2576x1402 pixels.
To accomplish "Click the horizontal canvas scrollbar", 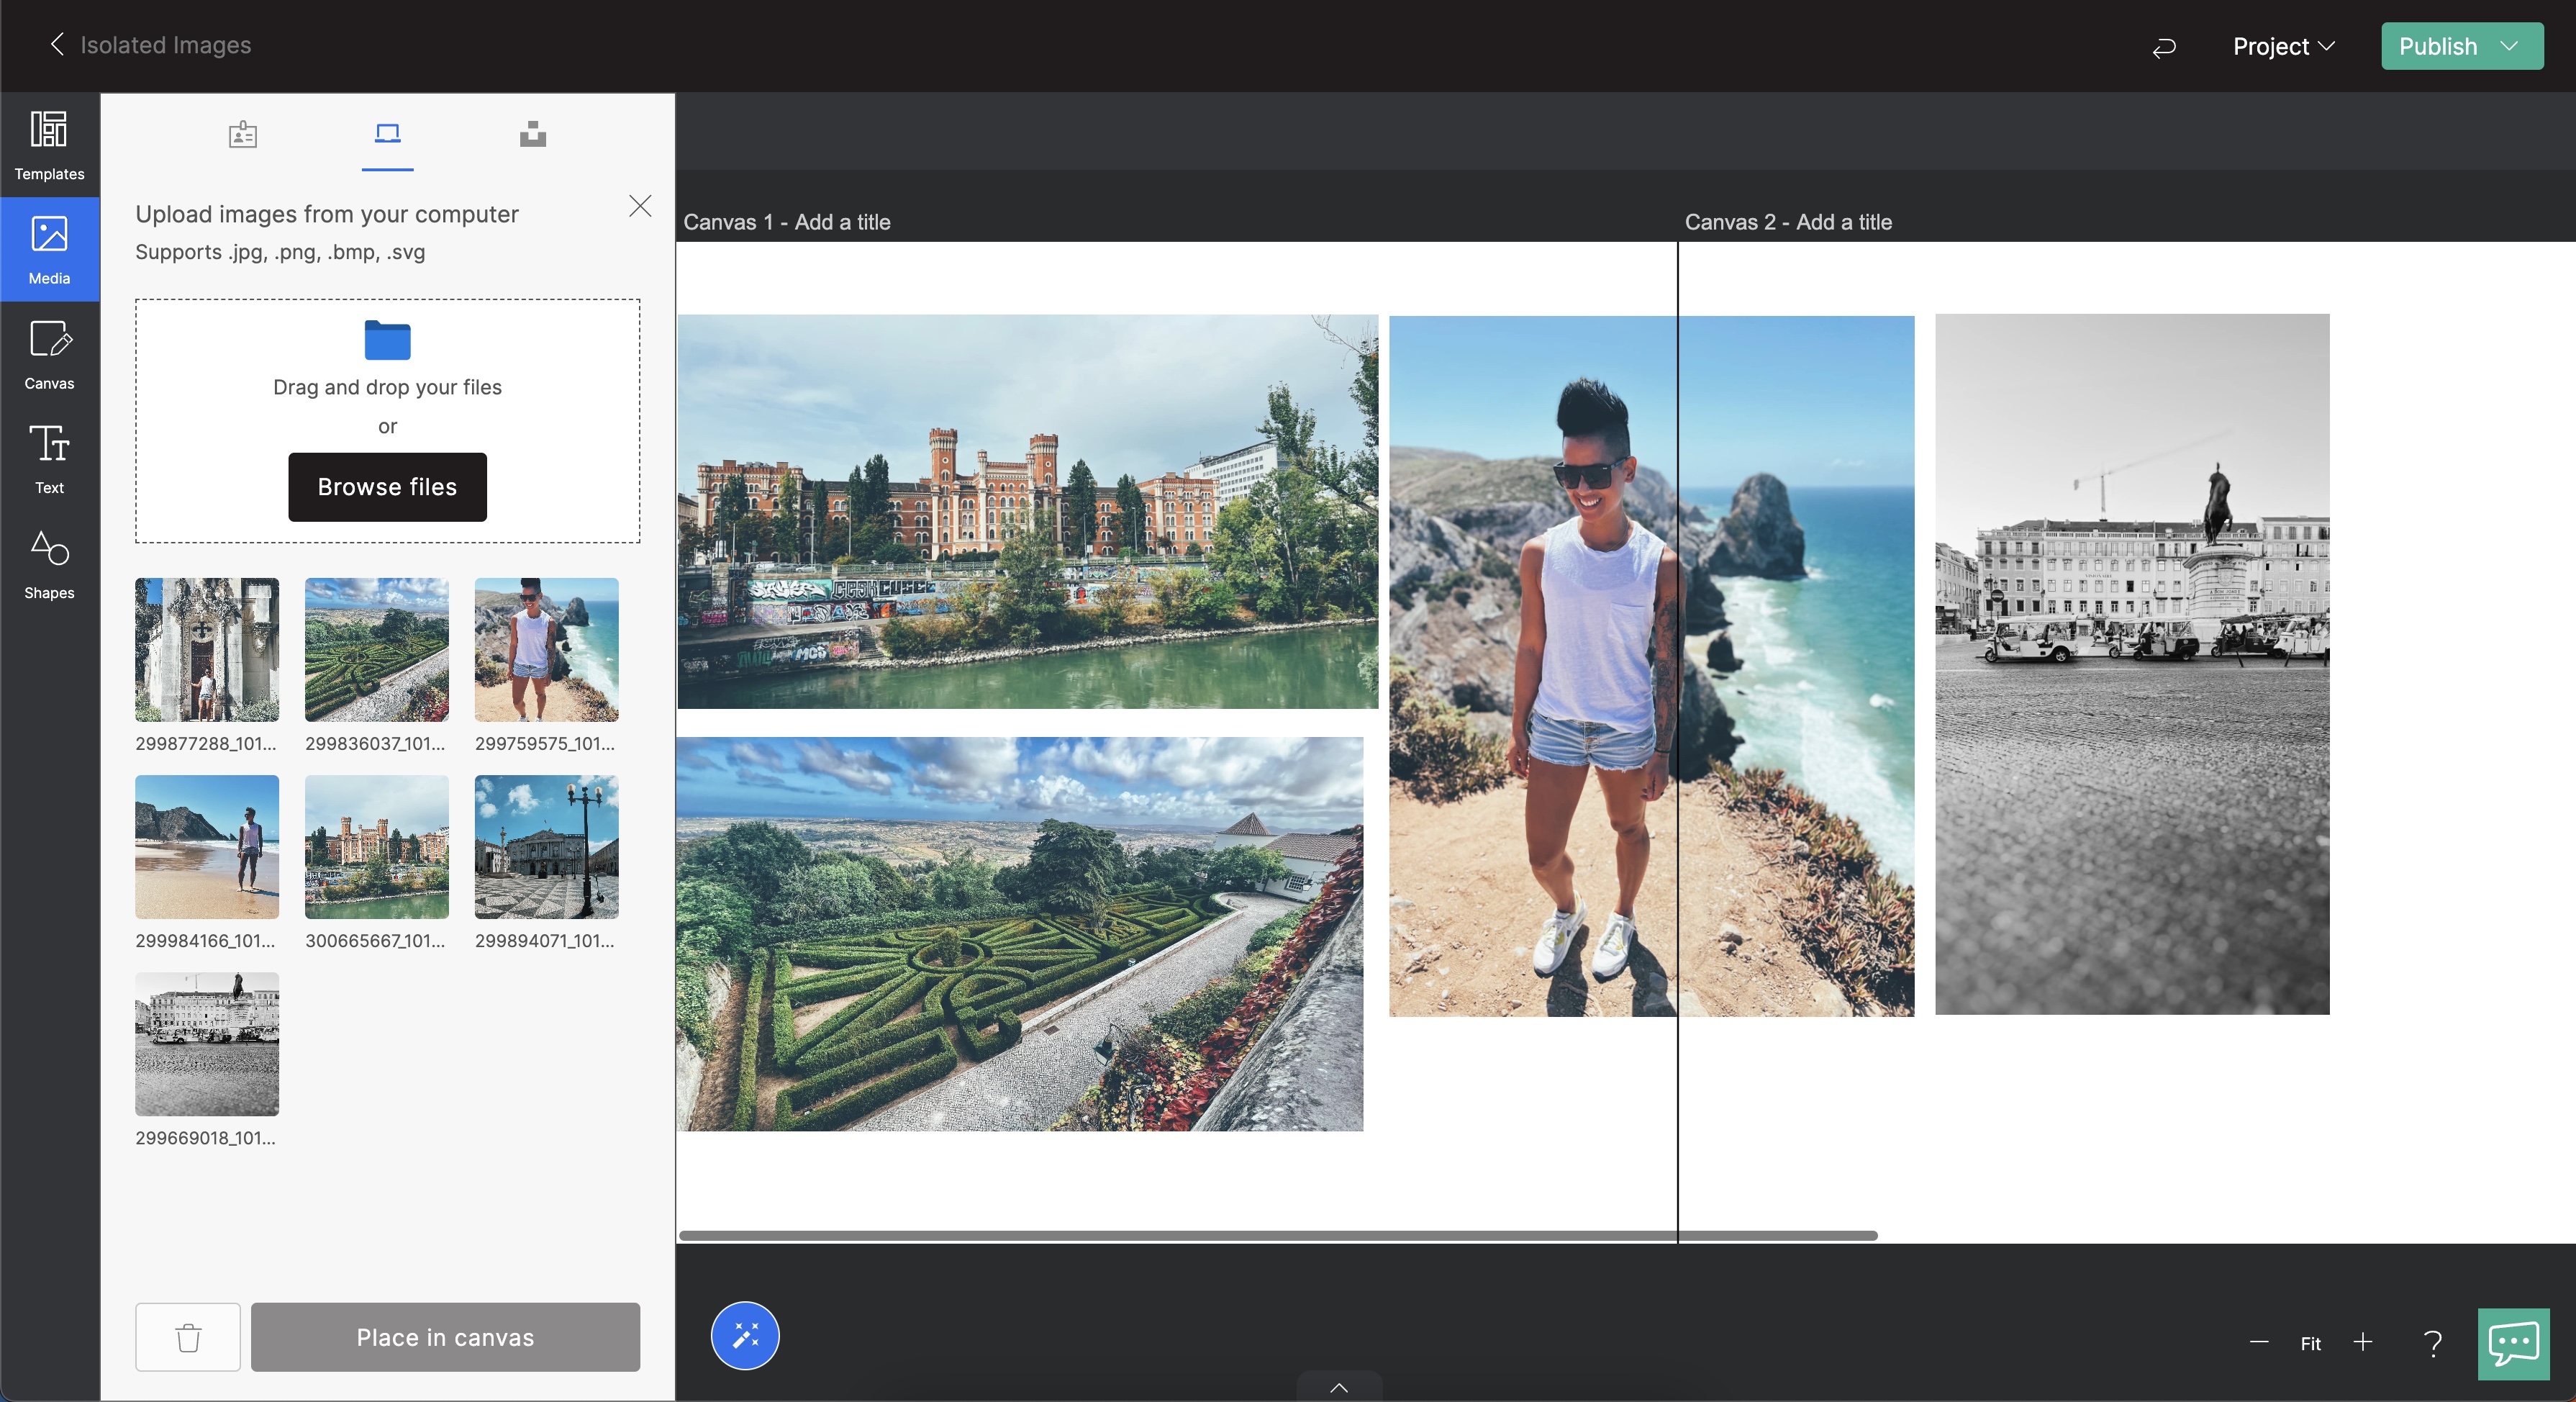I will (1277, 1236).
